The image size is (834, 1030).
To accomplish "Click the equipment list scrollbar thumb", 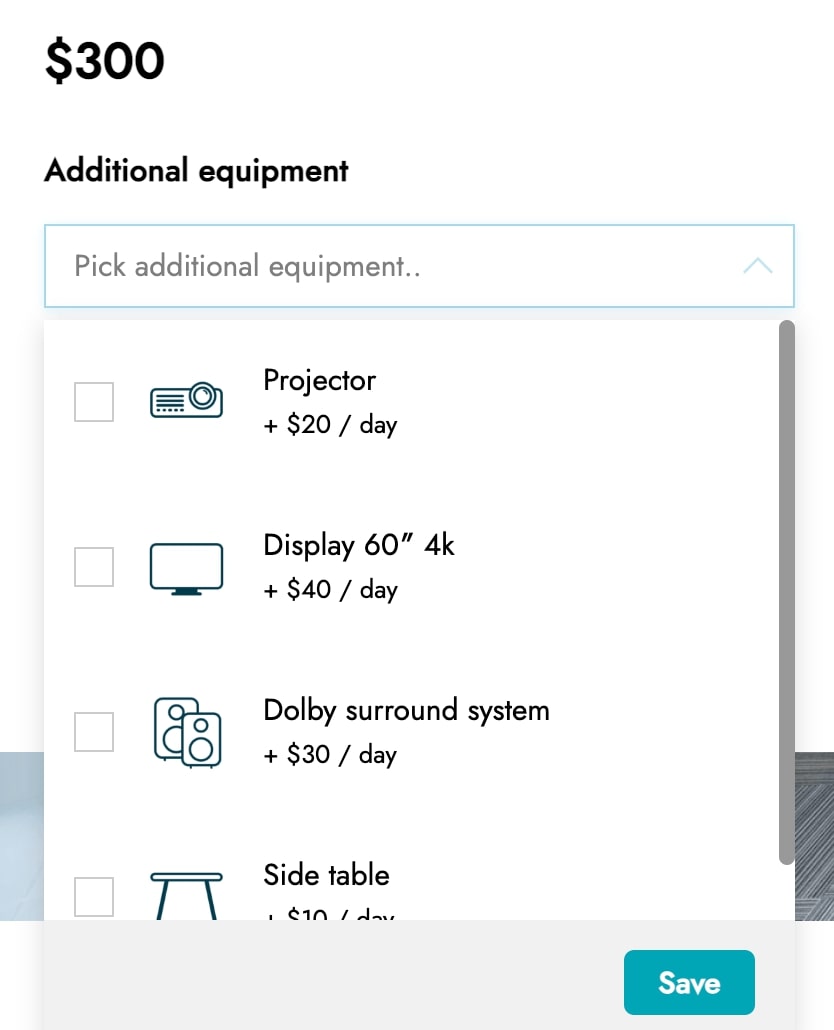I will point(787,593).
